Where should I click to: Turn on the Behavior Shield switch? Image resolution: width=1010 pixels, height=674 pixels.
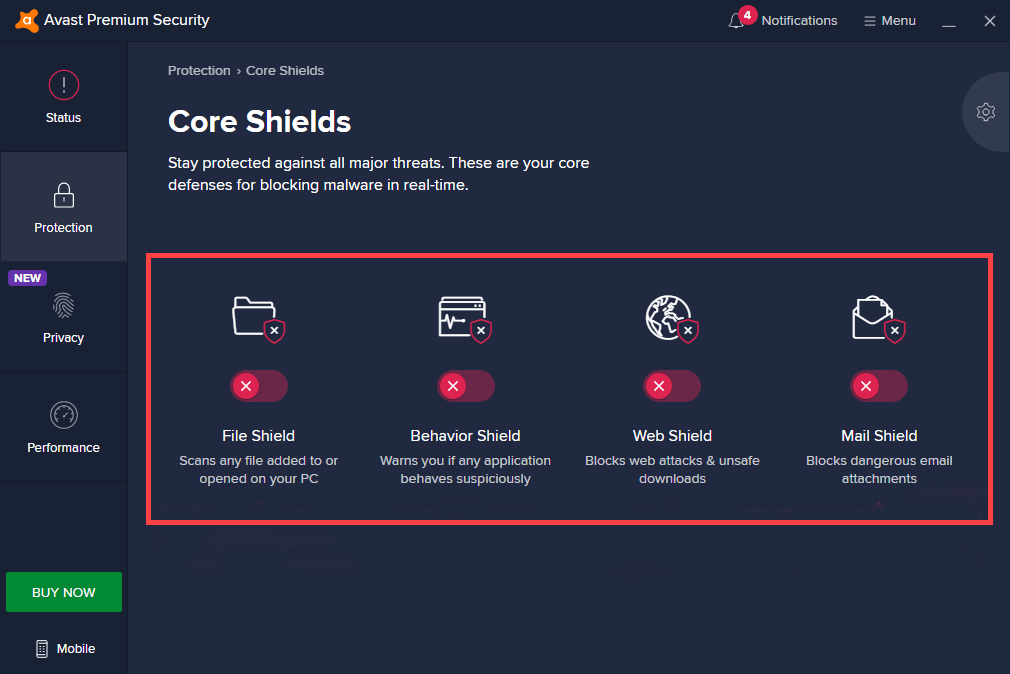coord(466,386)
